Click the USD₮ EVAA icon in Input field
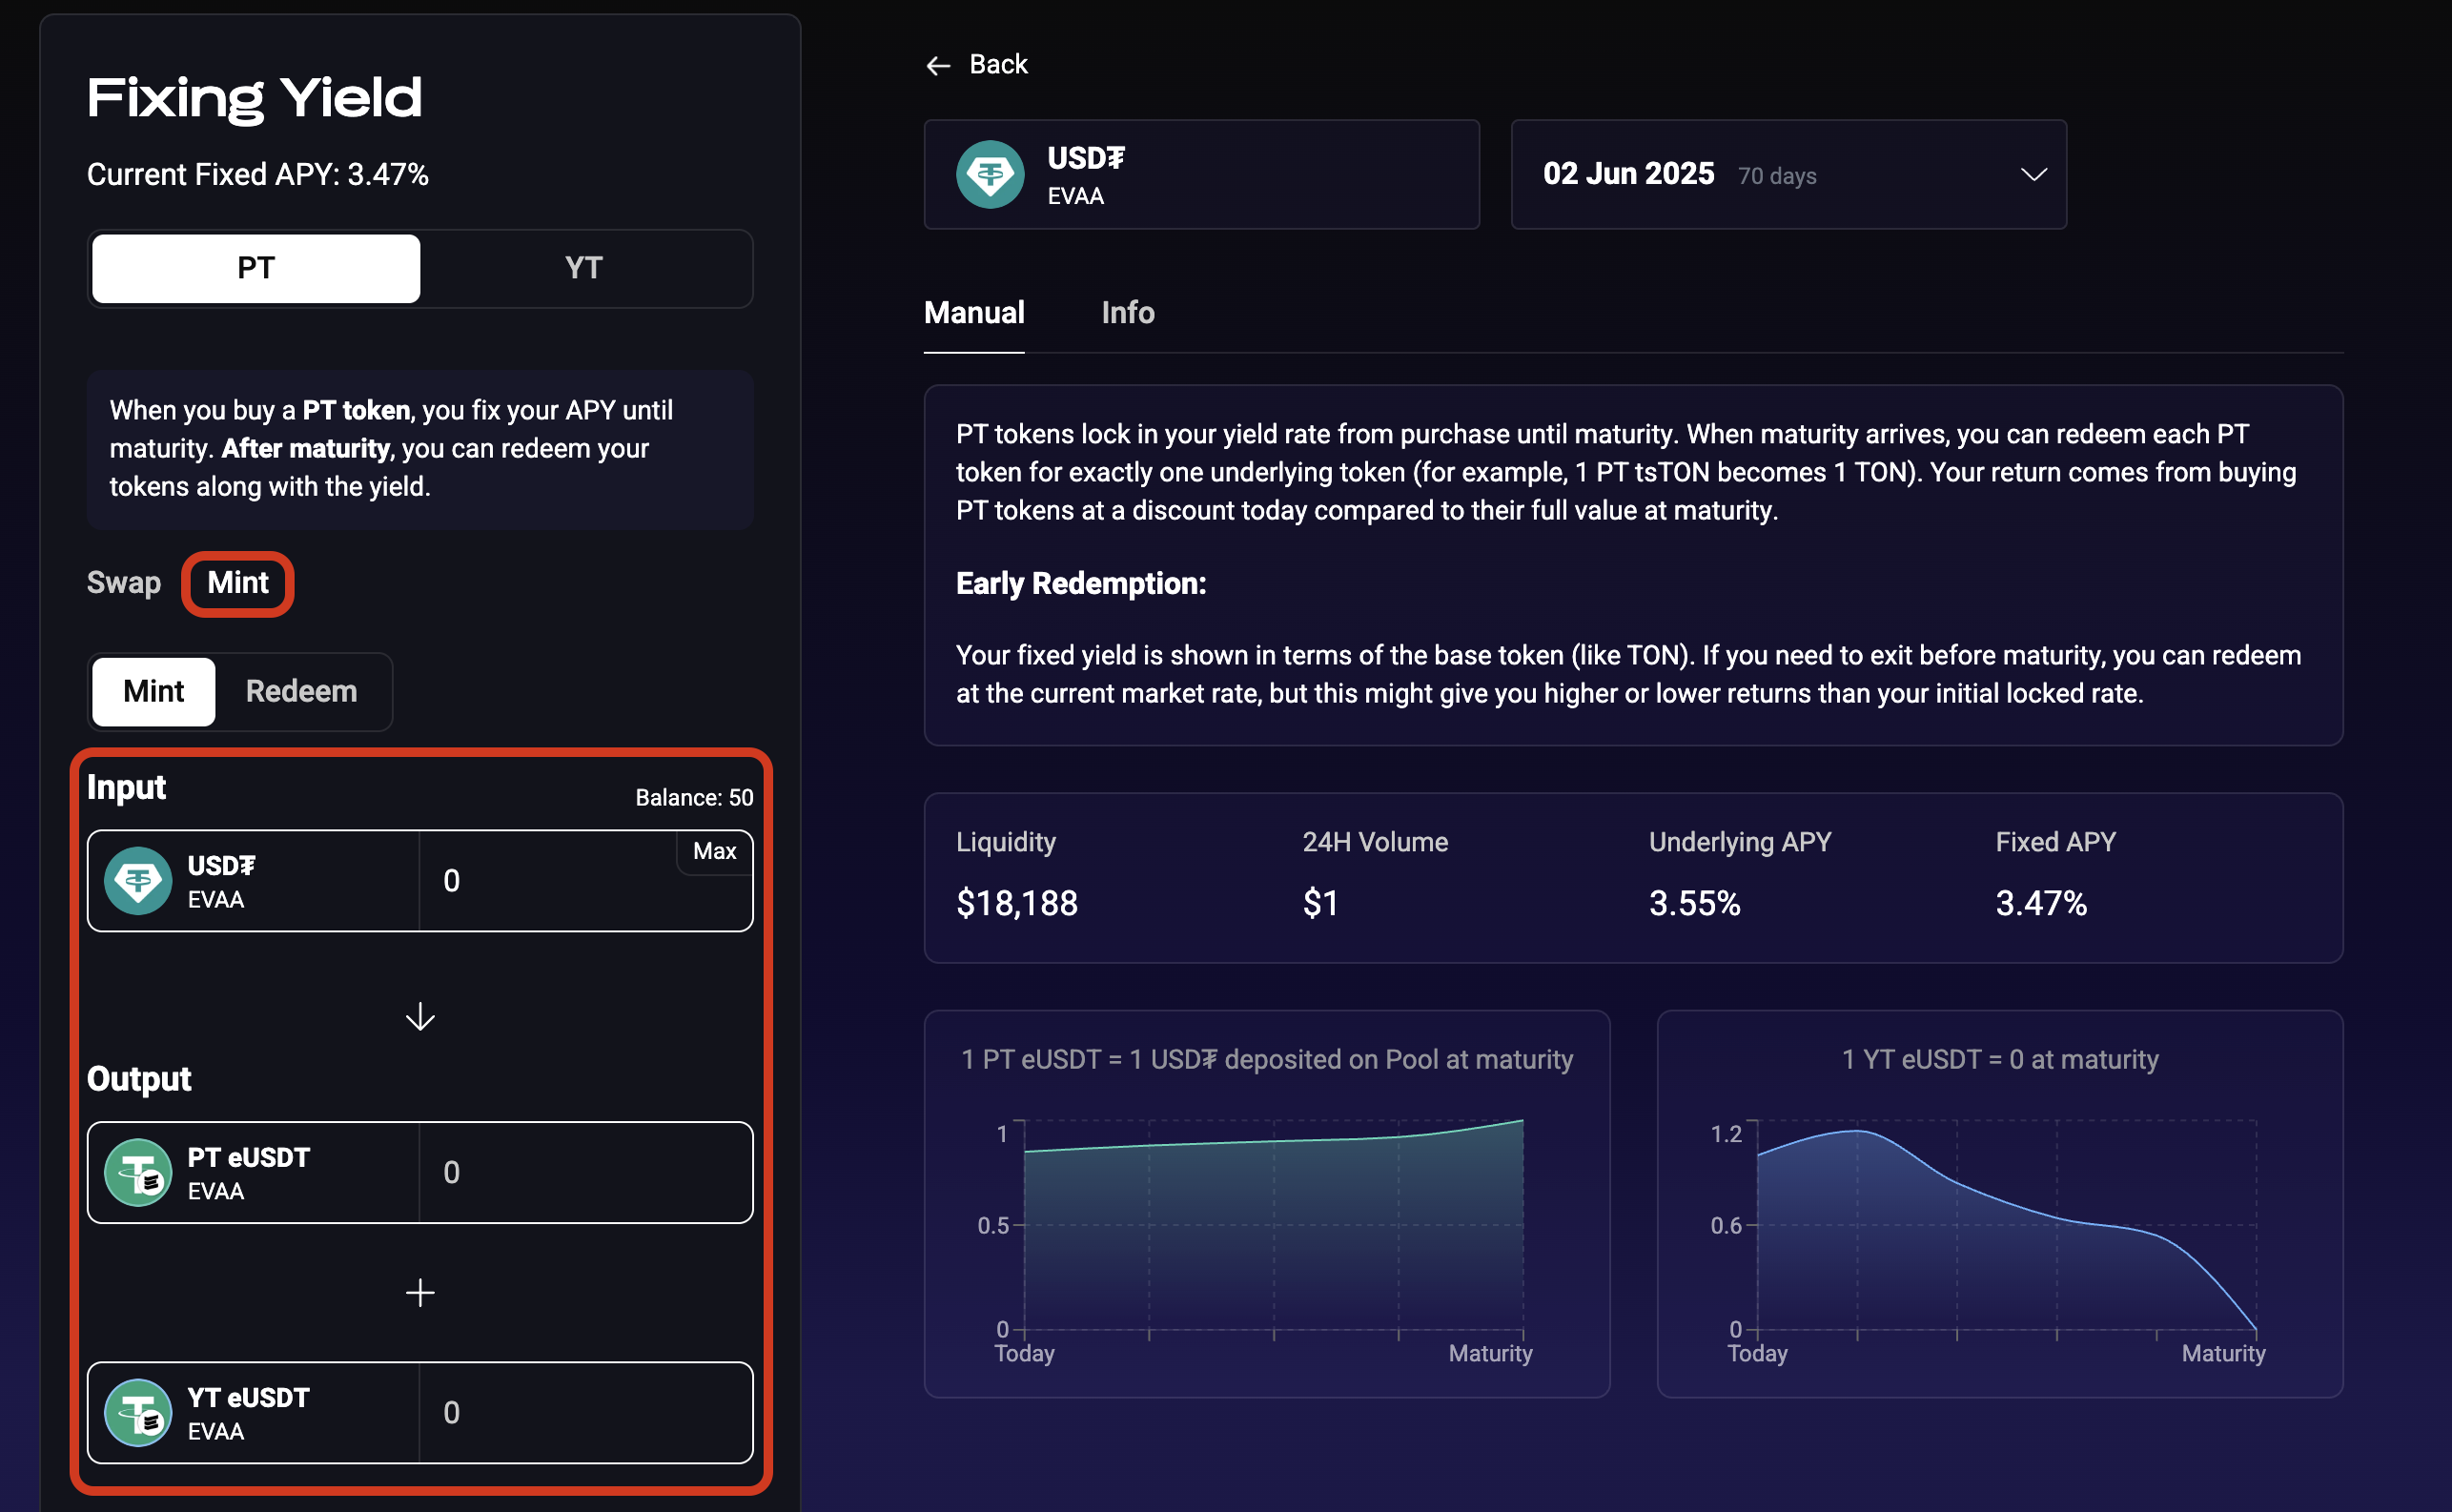Screen dimensions: 2452x1512 (x=138, y=881)
